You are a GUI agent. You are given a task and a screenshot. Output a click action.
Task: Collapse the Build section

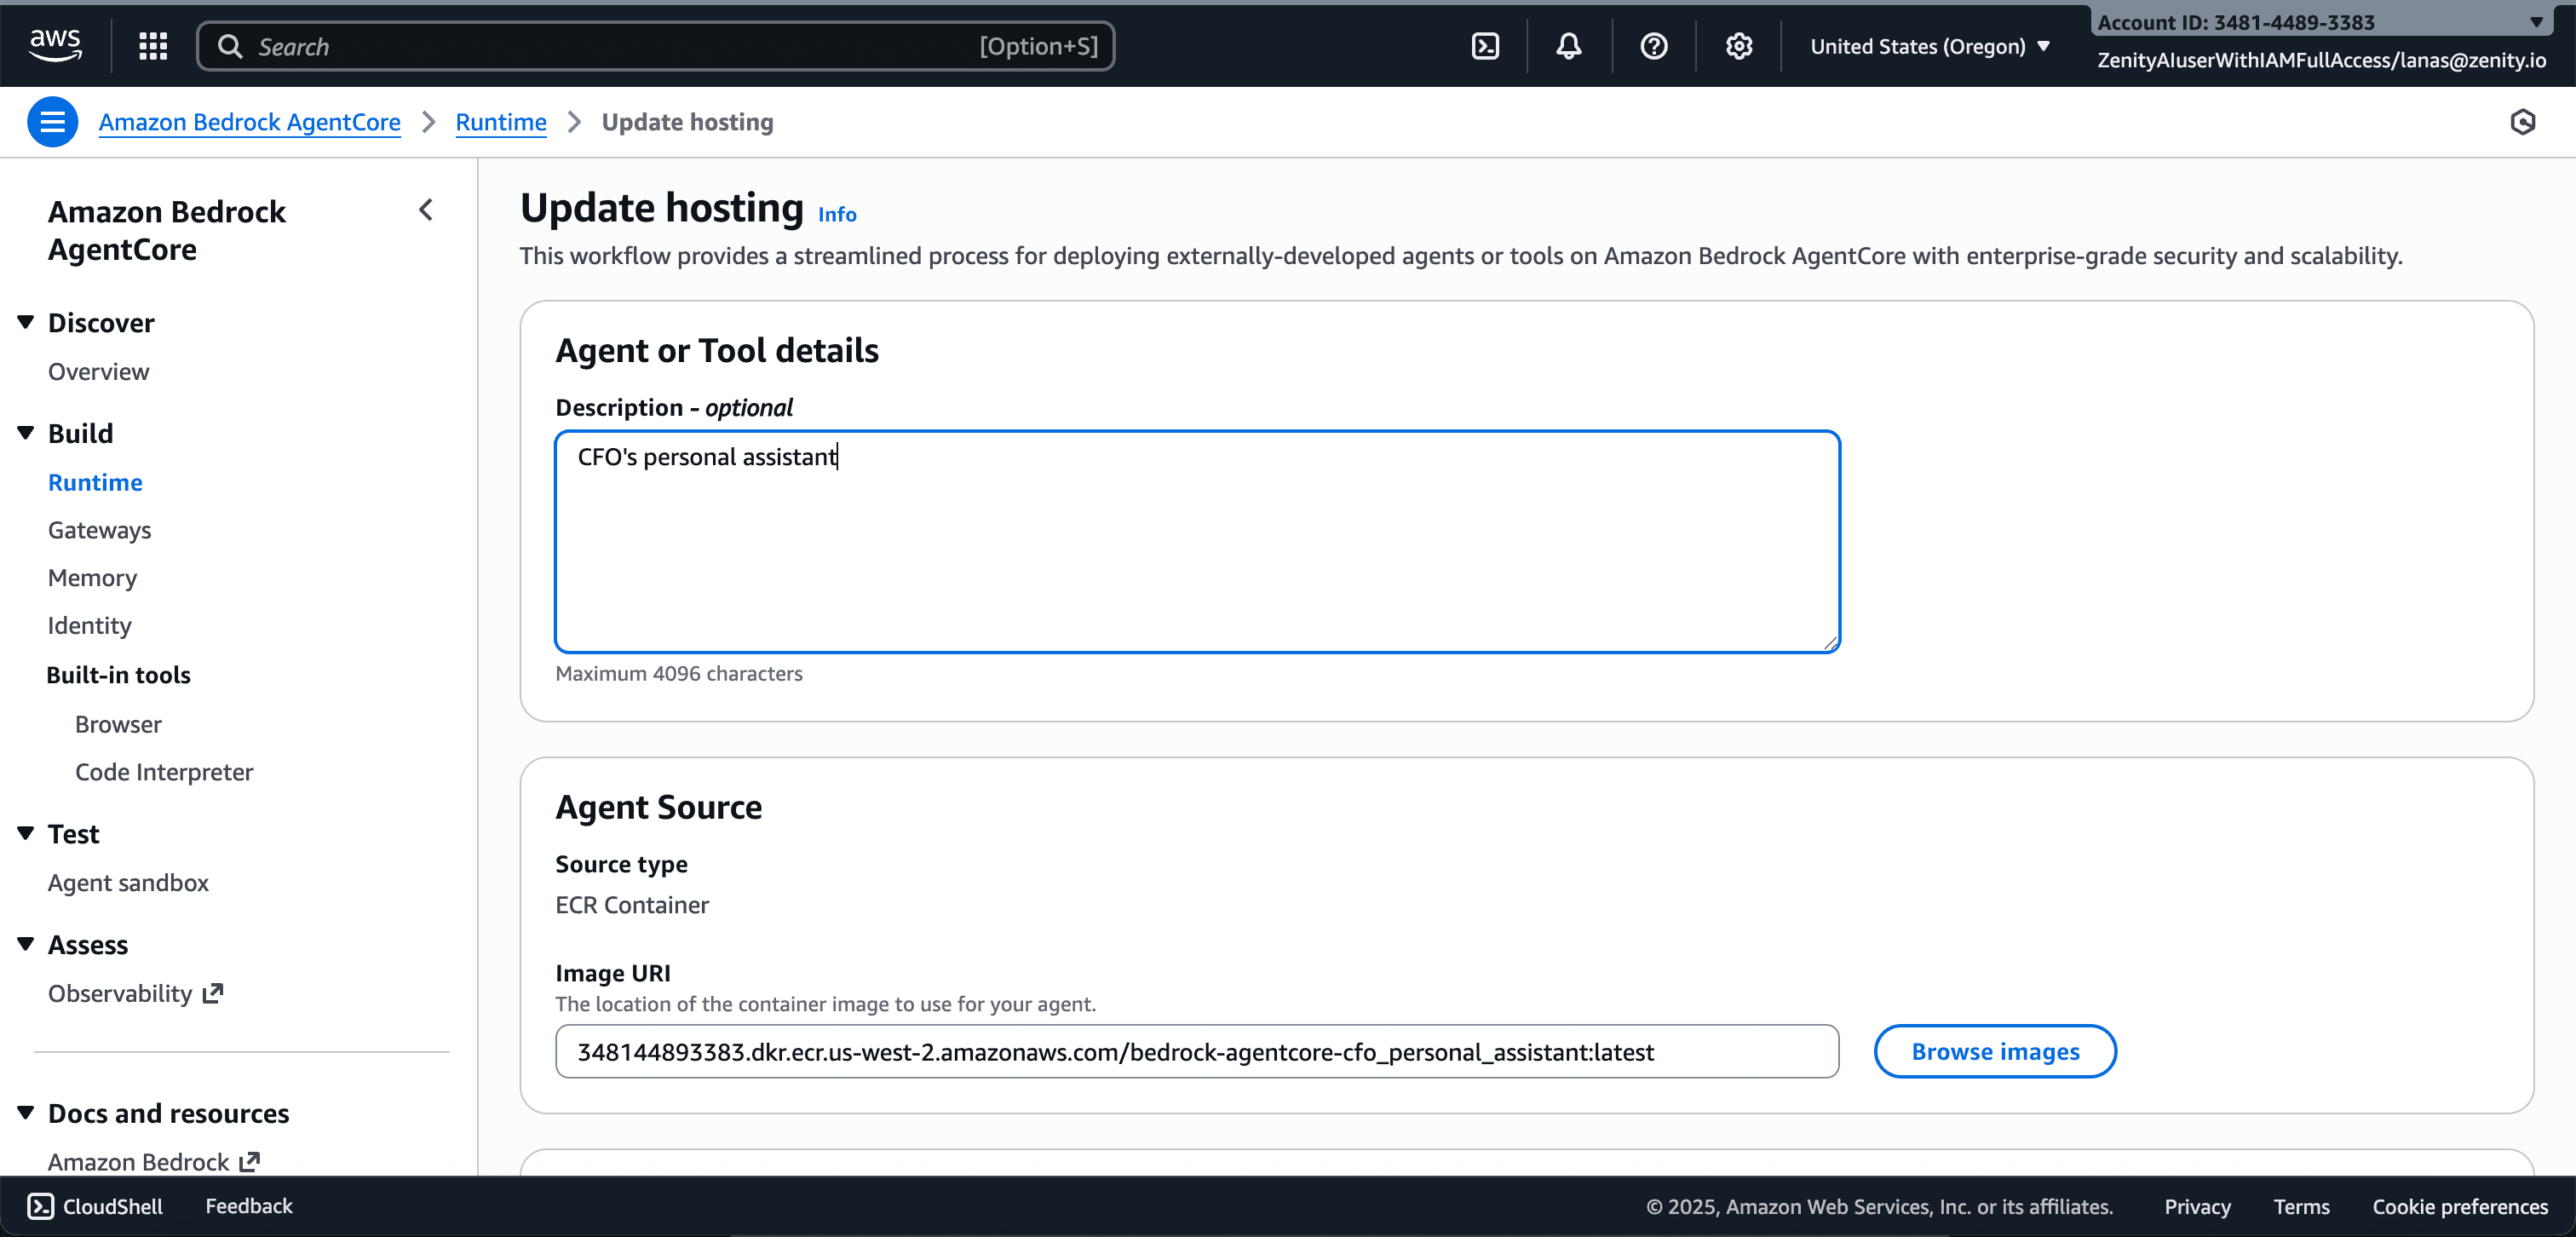[26, 433]
